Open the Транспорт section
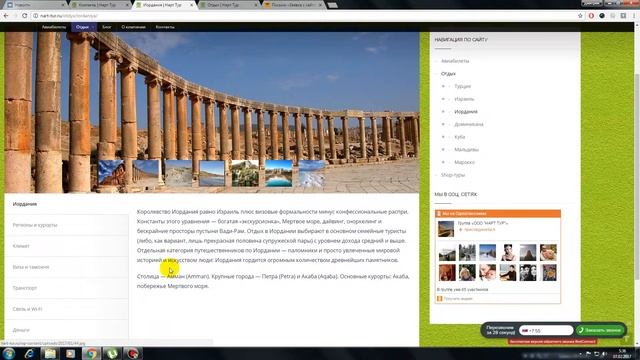This screenshot has height=360, width=640. pyautogui.click(x=67, y=288)
